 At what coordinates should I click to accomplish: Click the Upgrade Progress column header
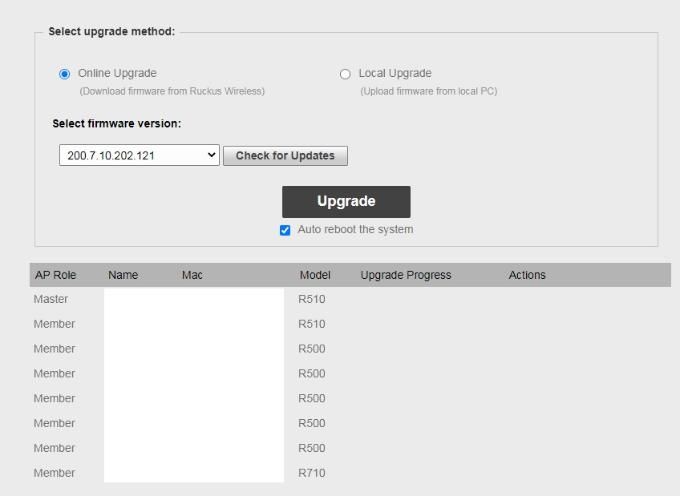click(405, 275)
